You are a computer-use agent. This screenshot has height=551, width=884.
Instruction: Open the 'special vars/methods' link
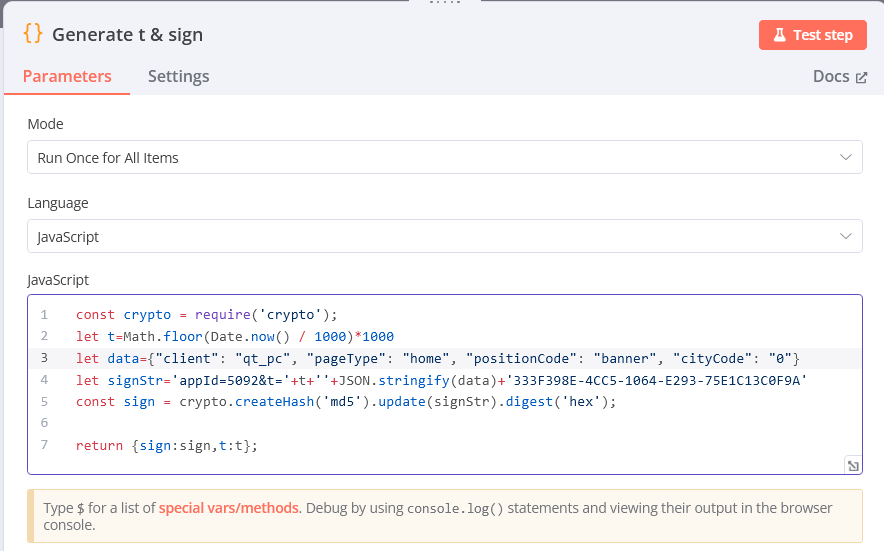228,508
